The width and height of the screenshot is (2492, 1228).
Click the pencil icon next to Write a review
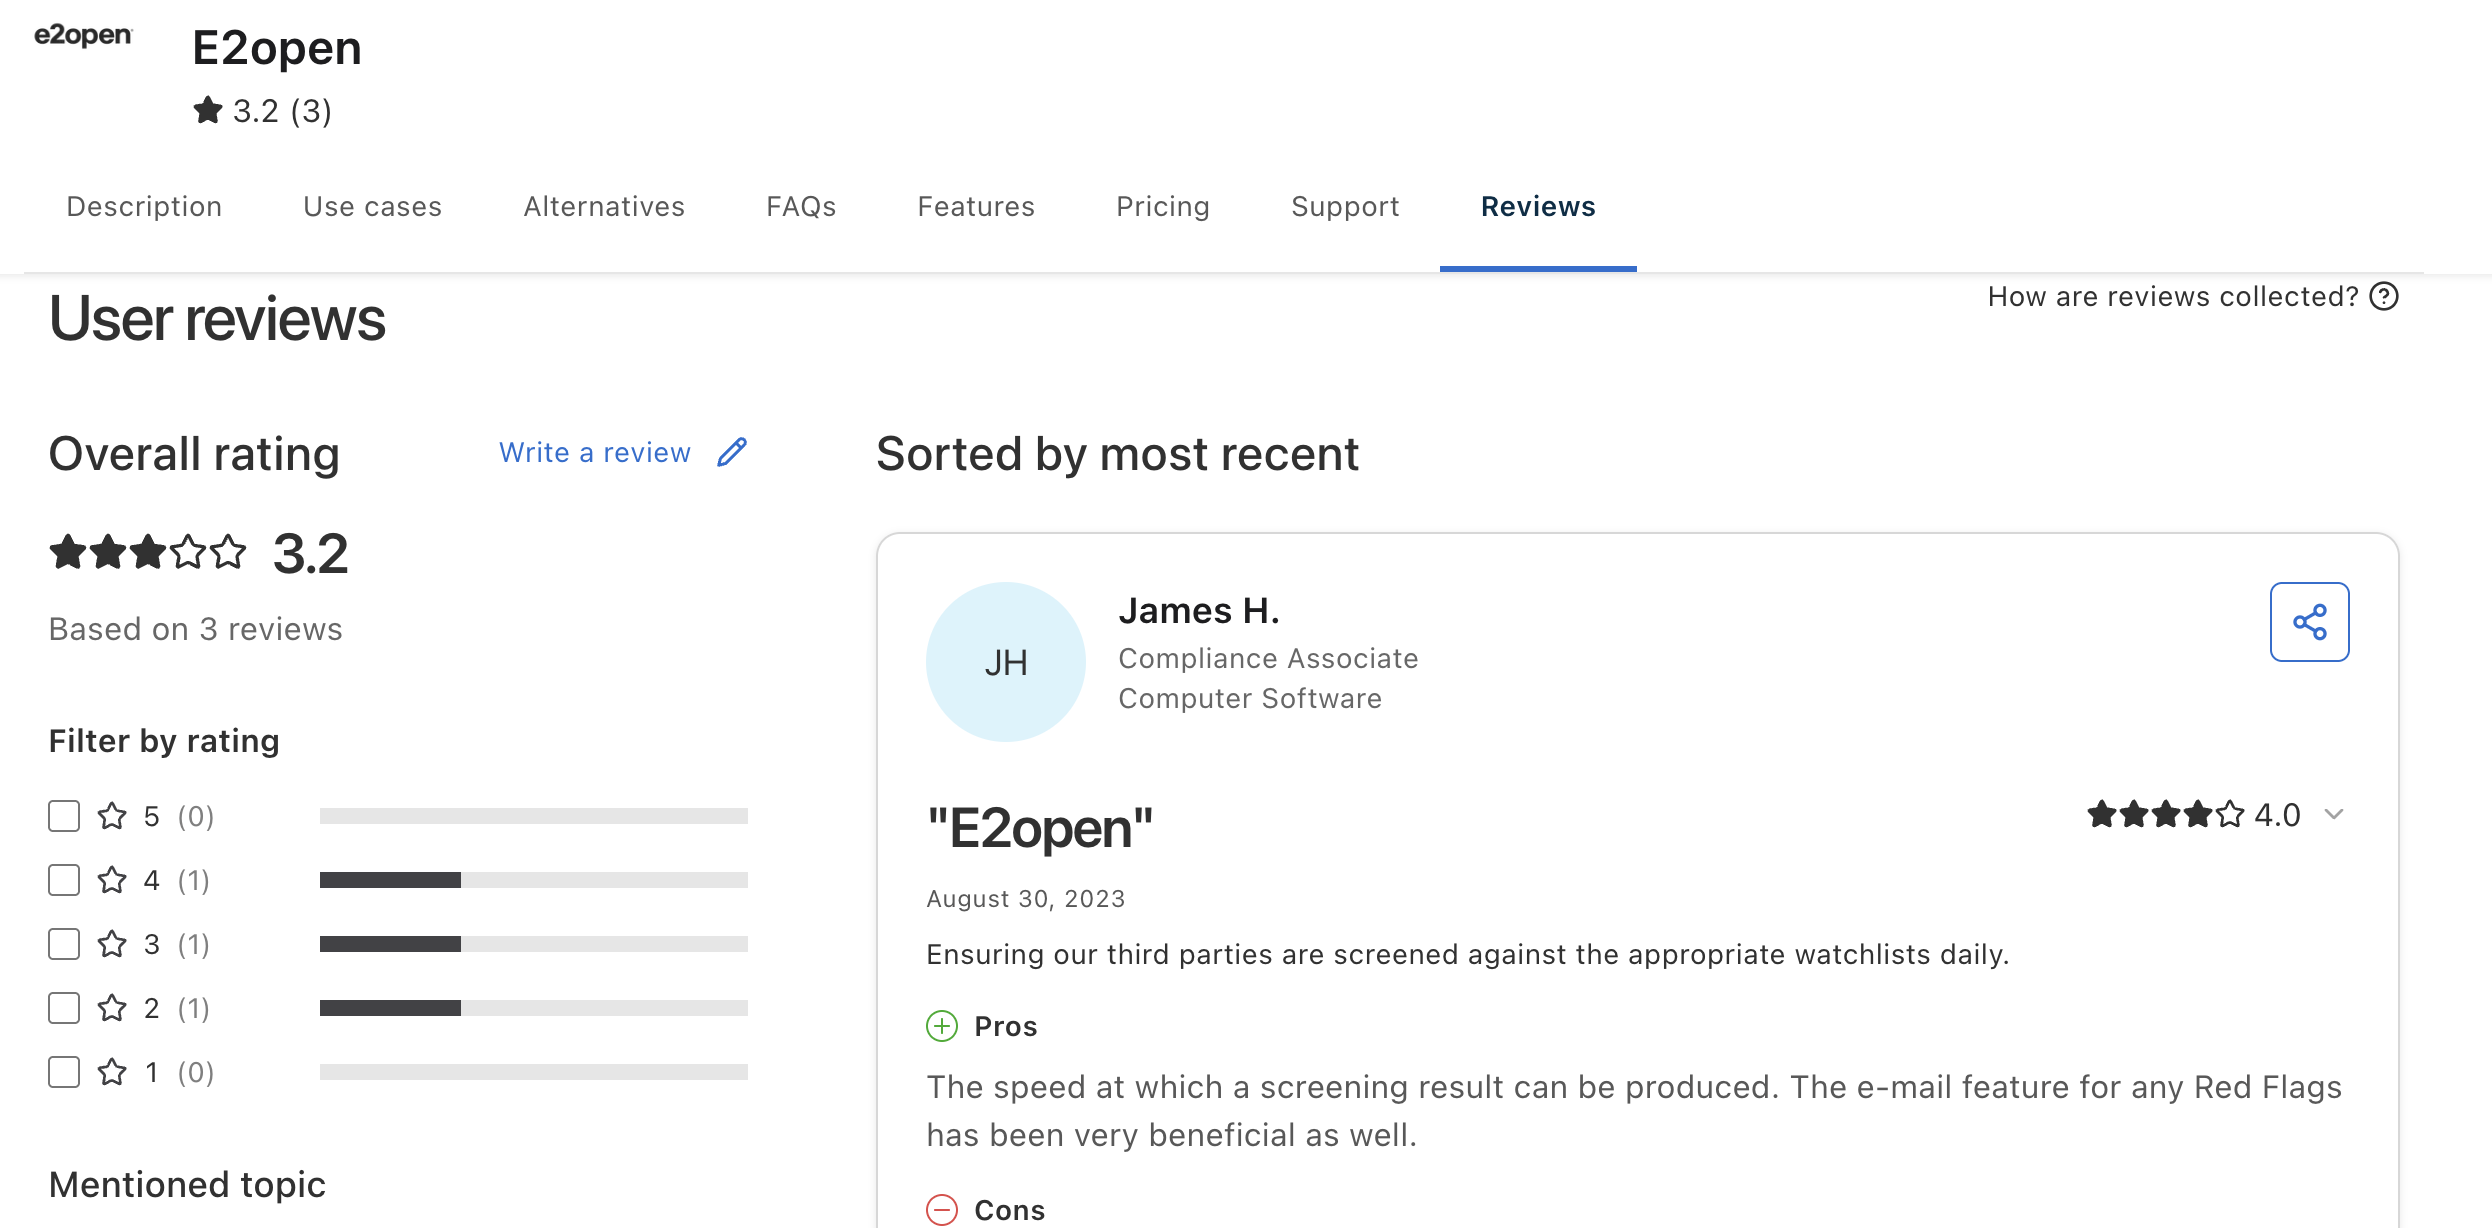(x=732, y=452)
